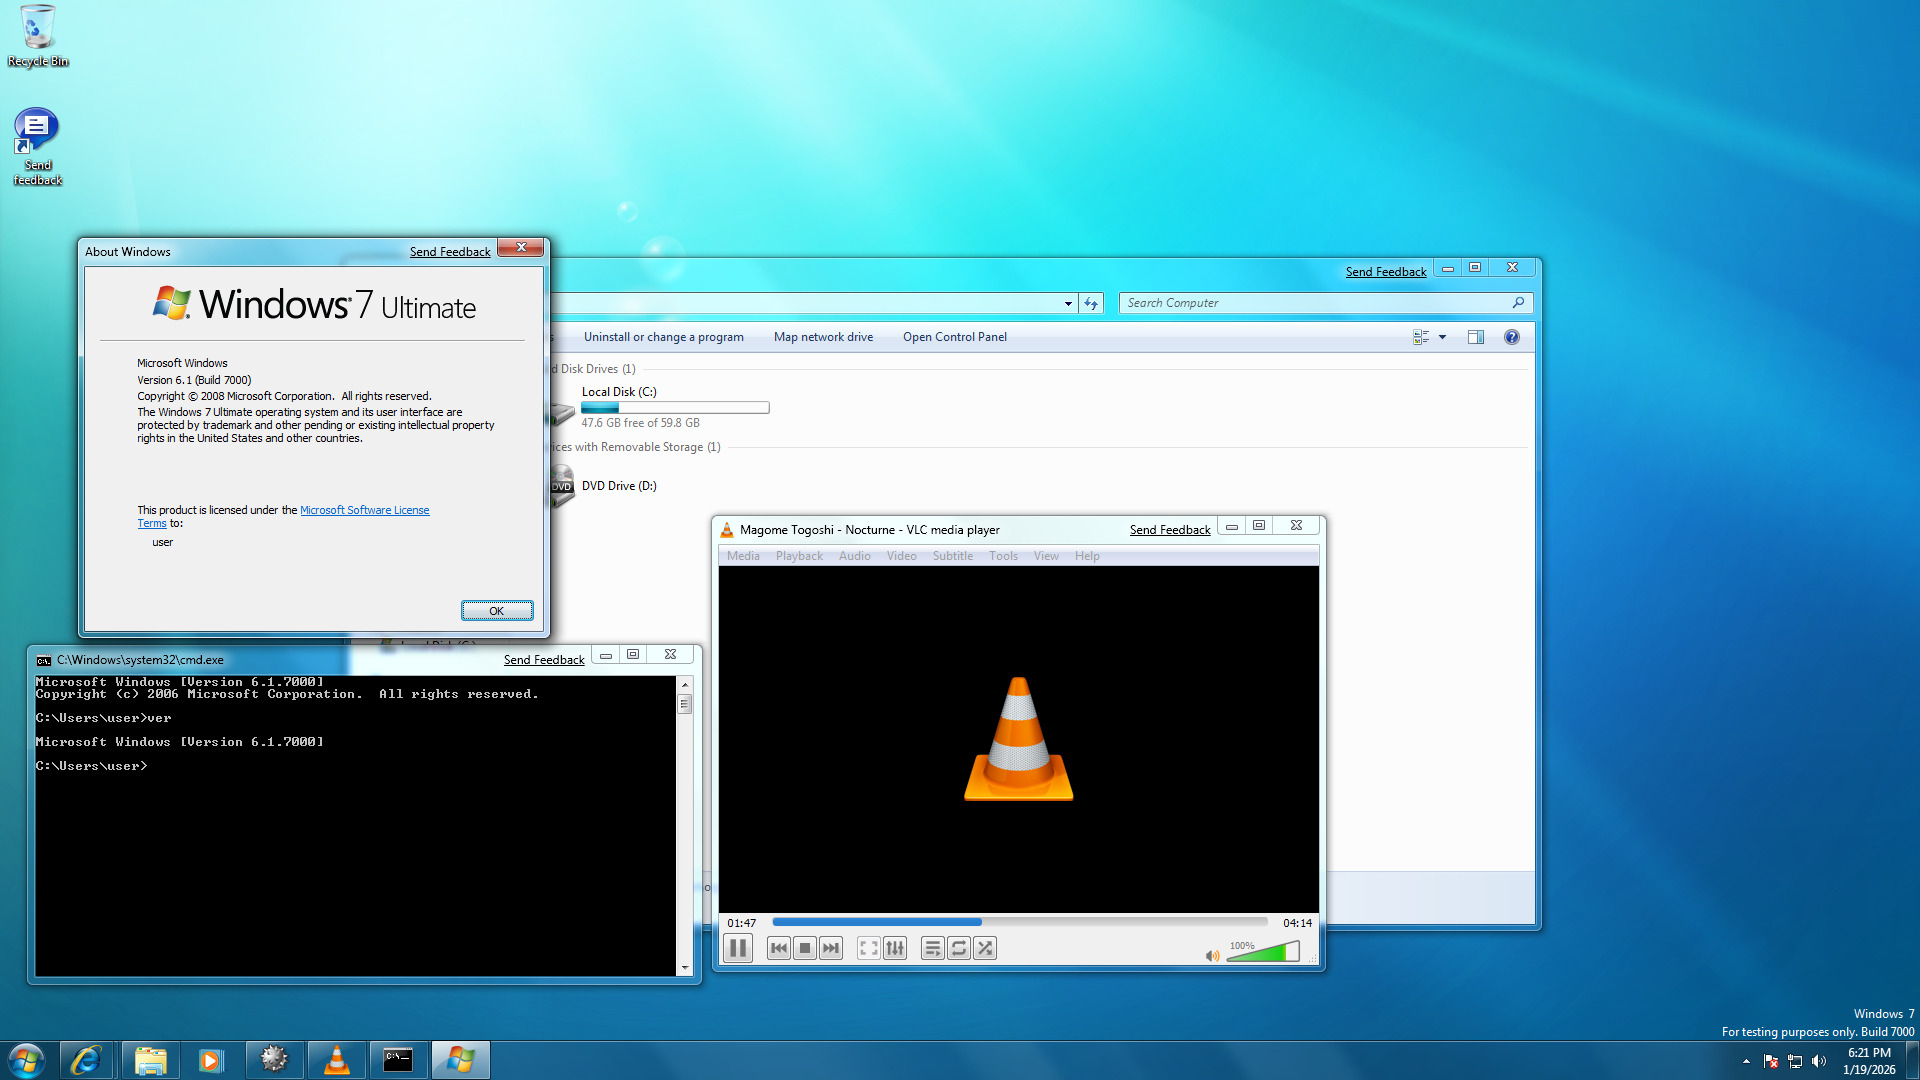Click OK in About Windows dialog
Viewport: 1920px width, 1080px height.
[x=496, y=611]
